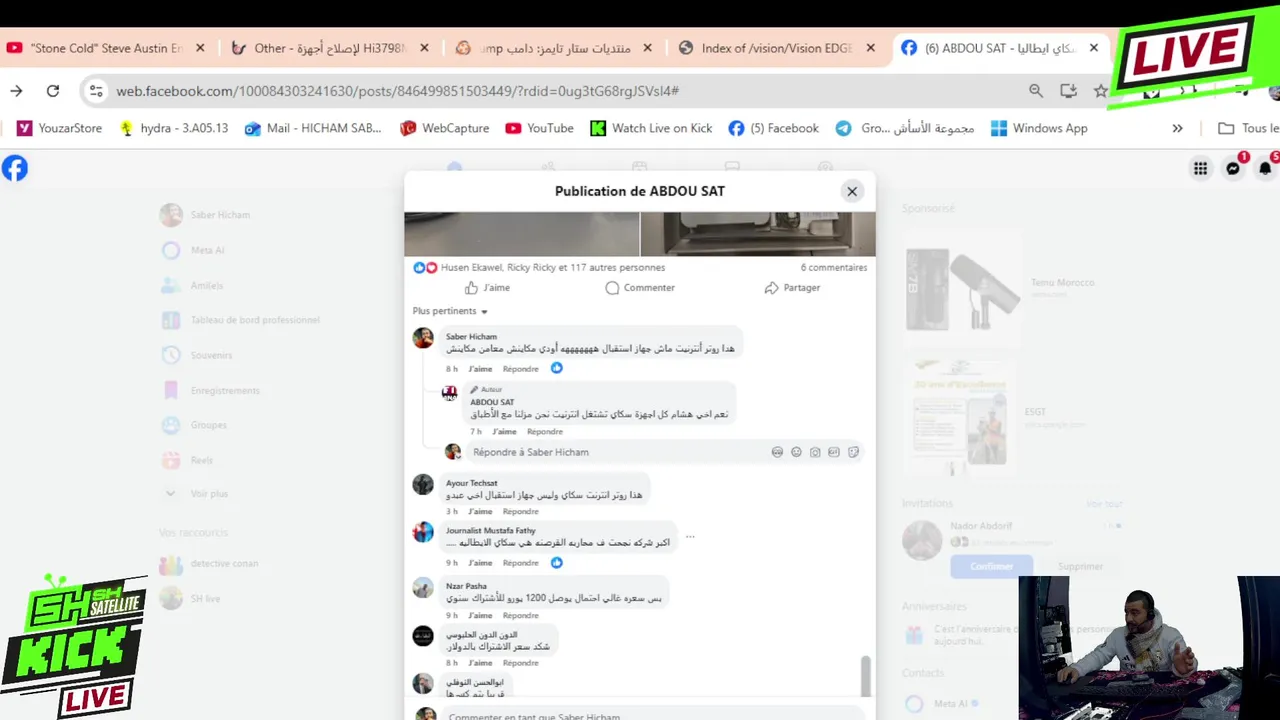The width and height of the screenshot is (1280, 720).
Task: Open avatar sticker picker in reply box
Action: pos(777,452)
